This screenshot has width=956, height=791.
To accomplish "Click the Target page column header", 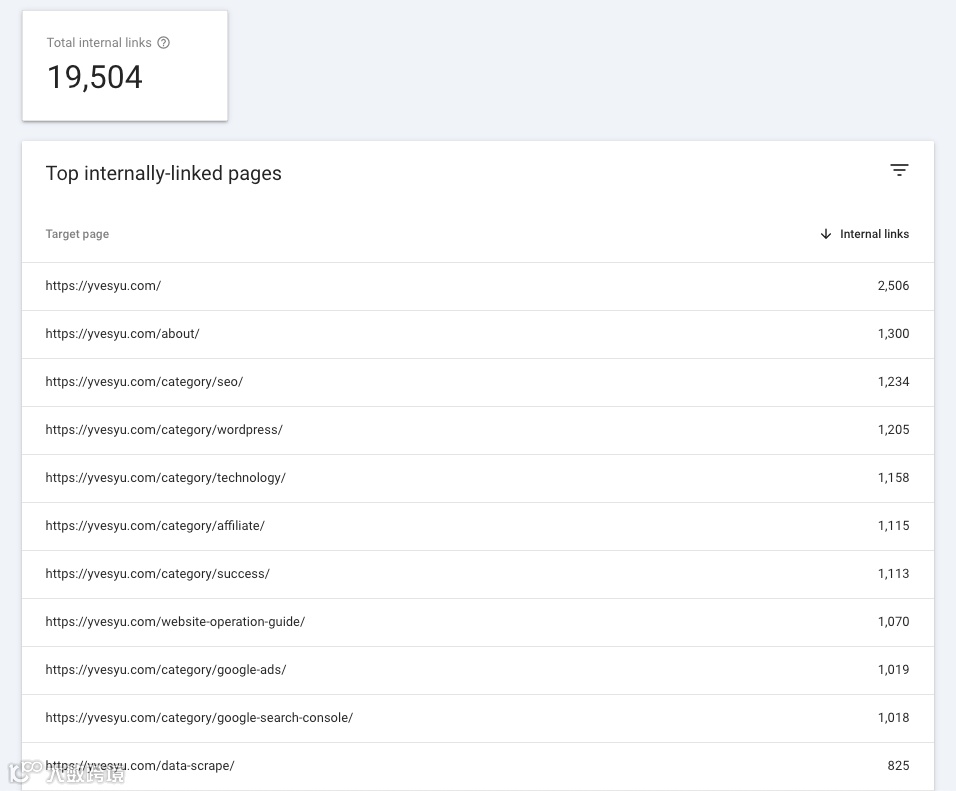I will click(77, 234).
